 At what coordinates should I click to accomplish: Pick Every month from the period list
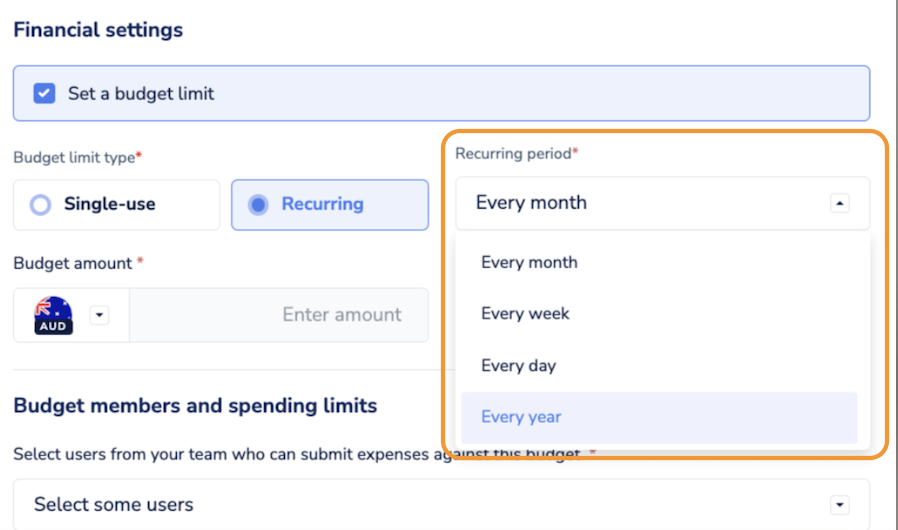point(529,262)
